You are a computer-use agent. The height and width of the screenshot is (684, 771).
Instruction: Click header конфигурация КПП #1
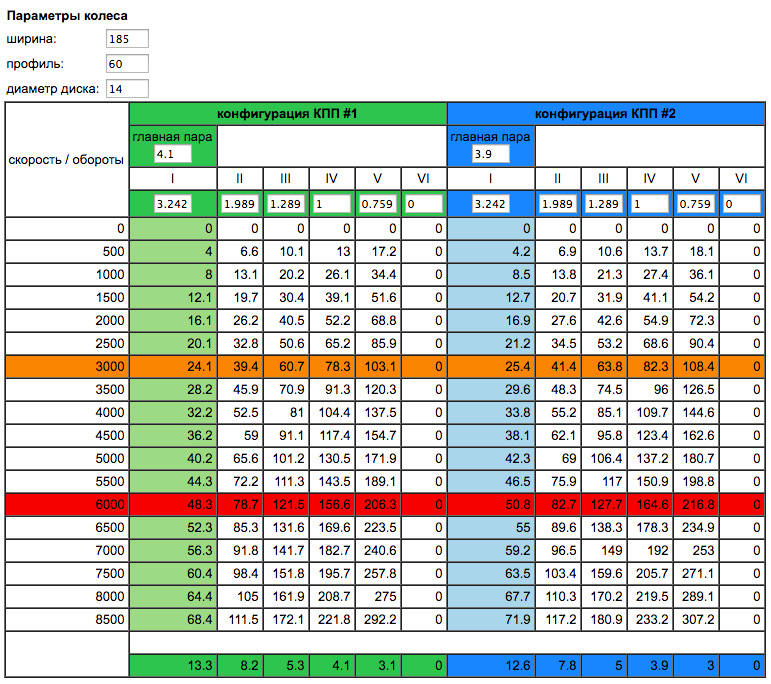[287, 114]
